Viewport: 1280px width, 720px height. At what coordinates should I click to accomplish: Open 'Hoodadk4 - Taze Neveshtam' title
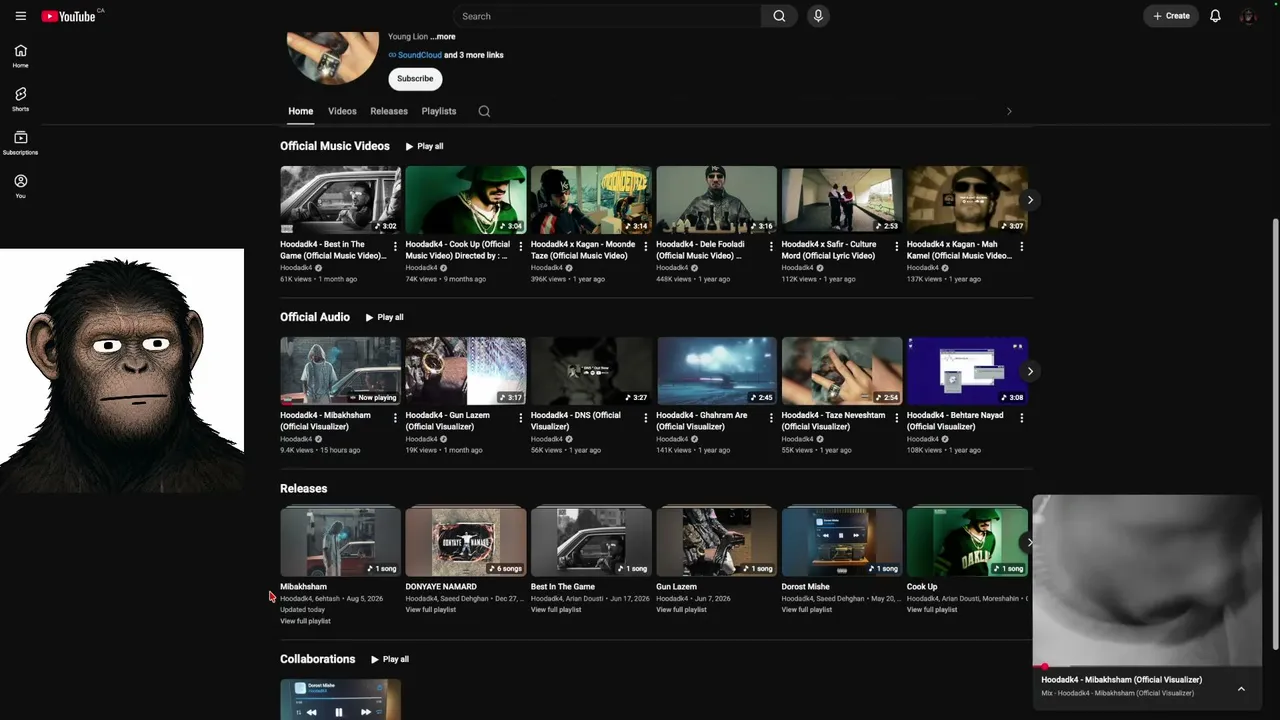[833, 421]
